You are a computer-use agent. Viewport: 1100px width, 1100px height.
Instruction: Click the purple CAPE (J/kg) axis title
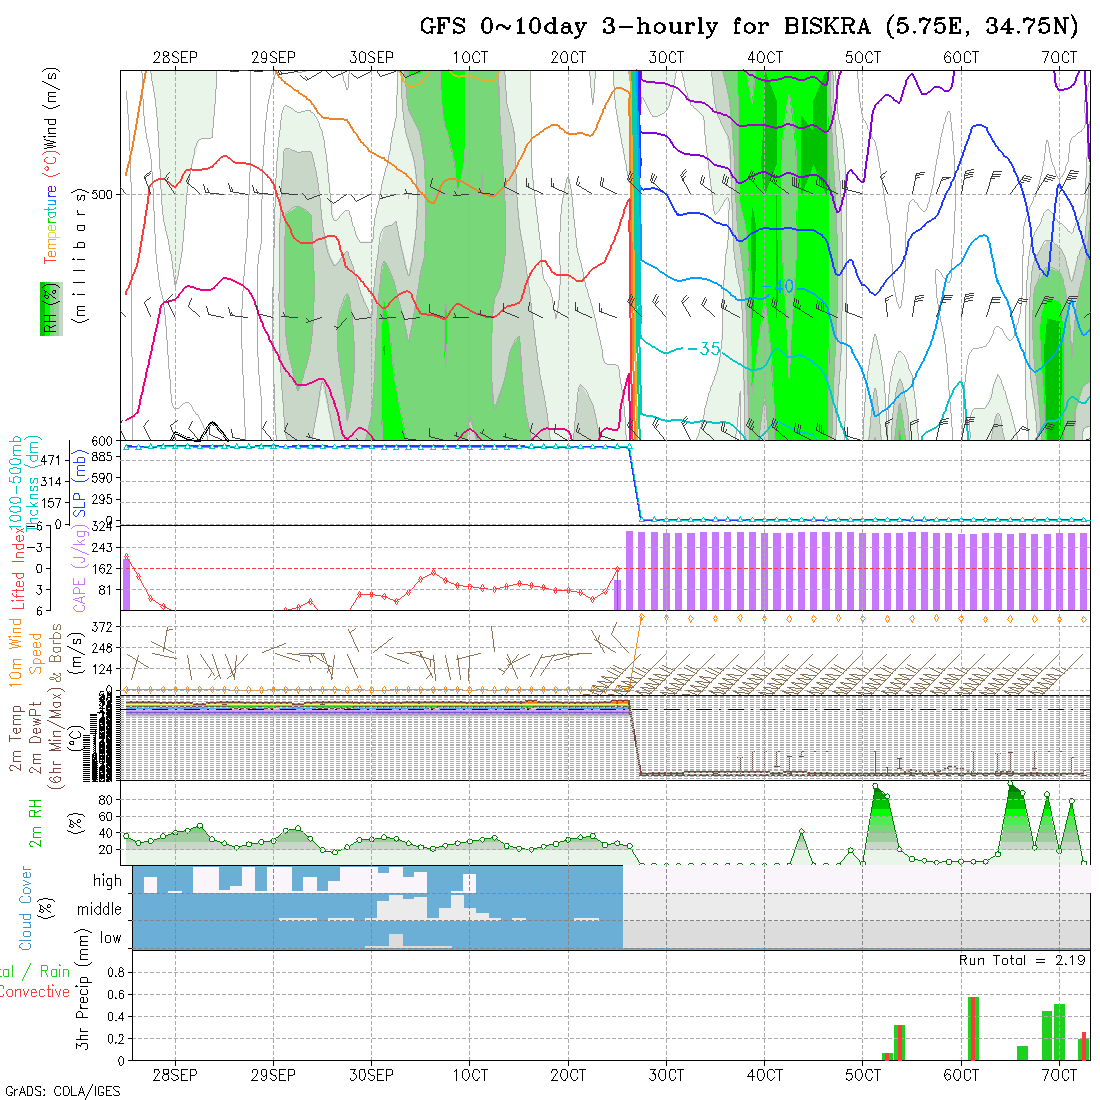point(79,568)
